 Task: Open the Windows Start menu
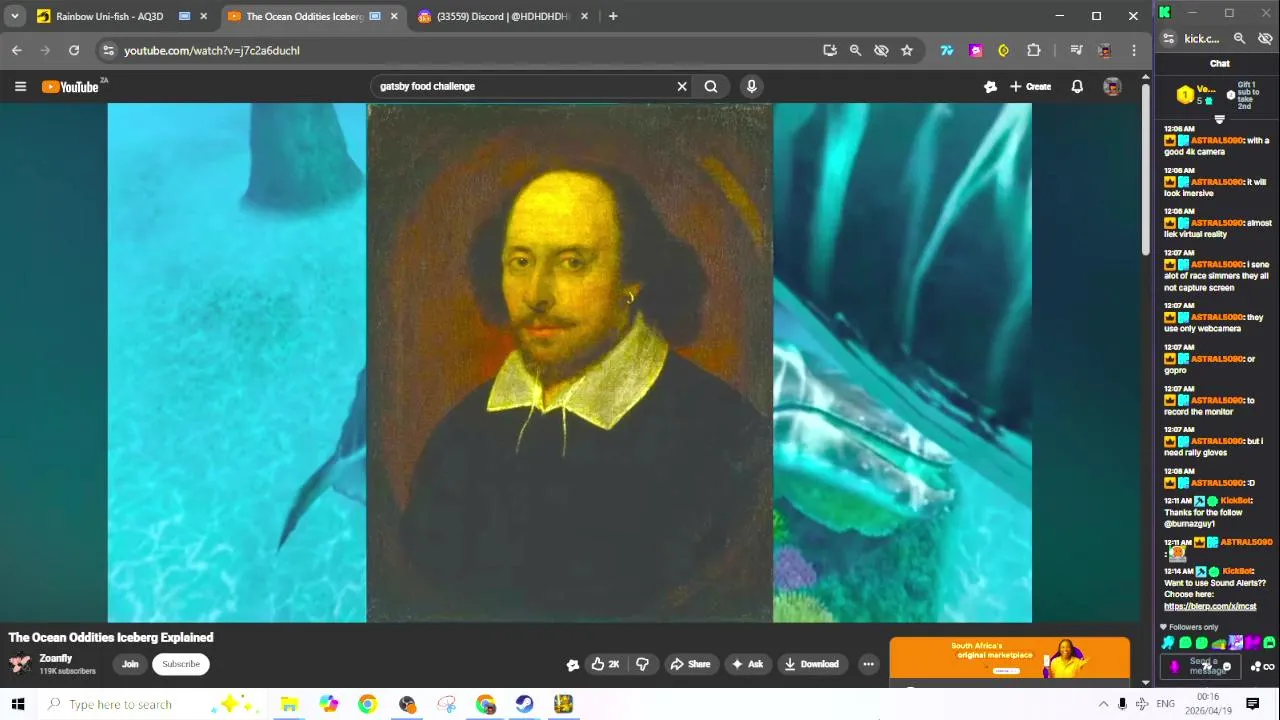pos(18,704)
